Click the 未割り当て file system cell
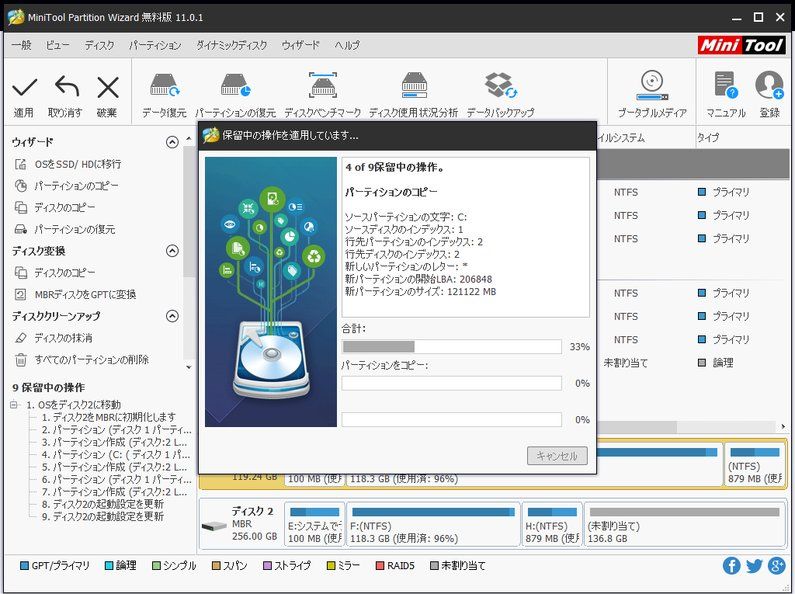Image resolution: width=795 pixels, height=594 pixels. (x=626, y=363)
